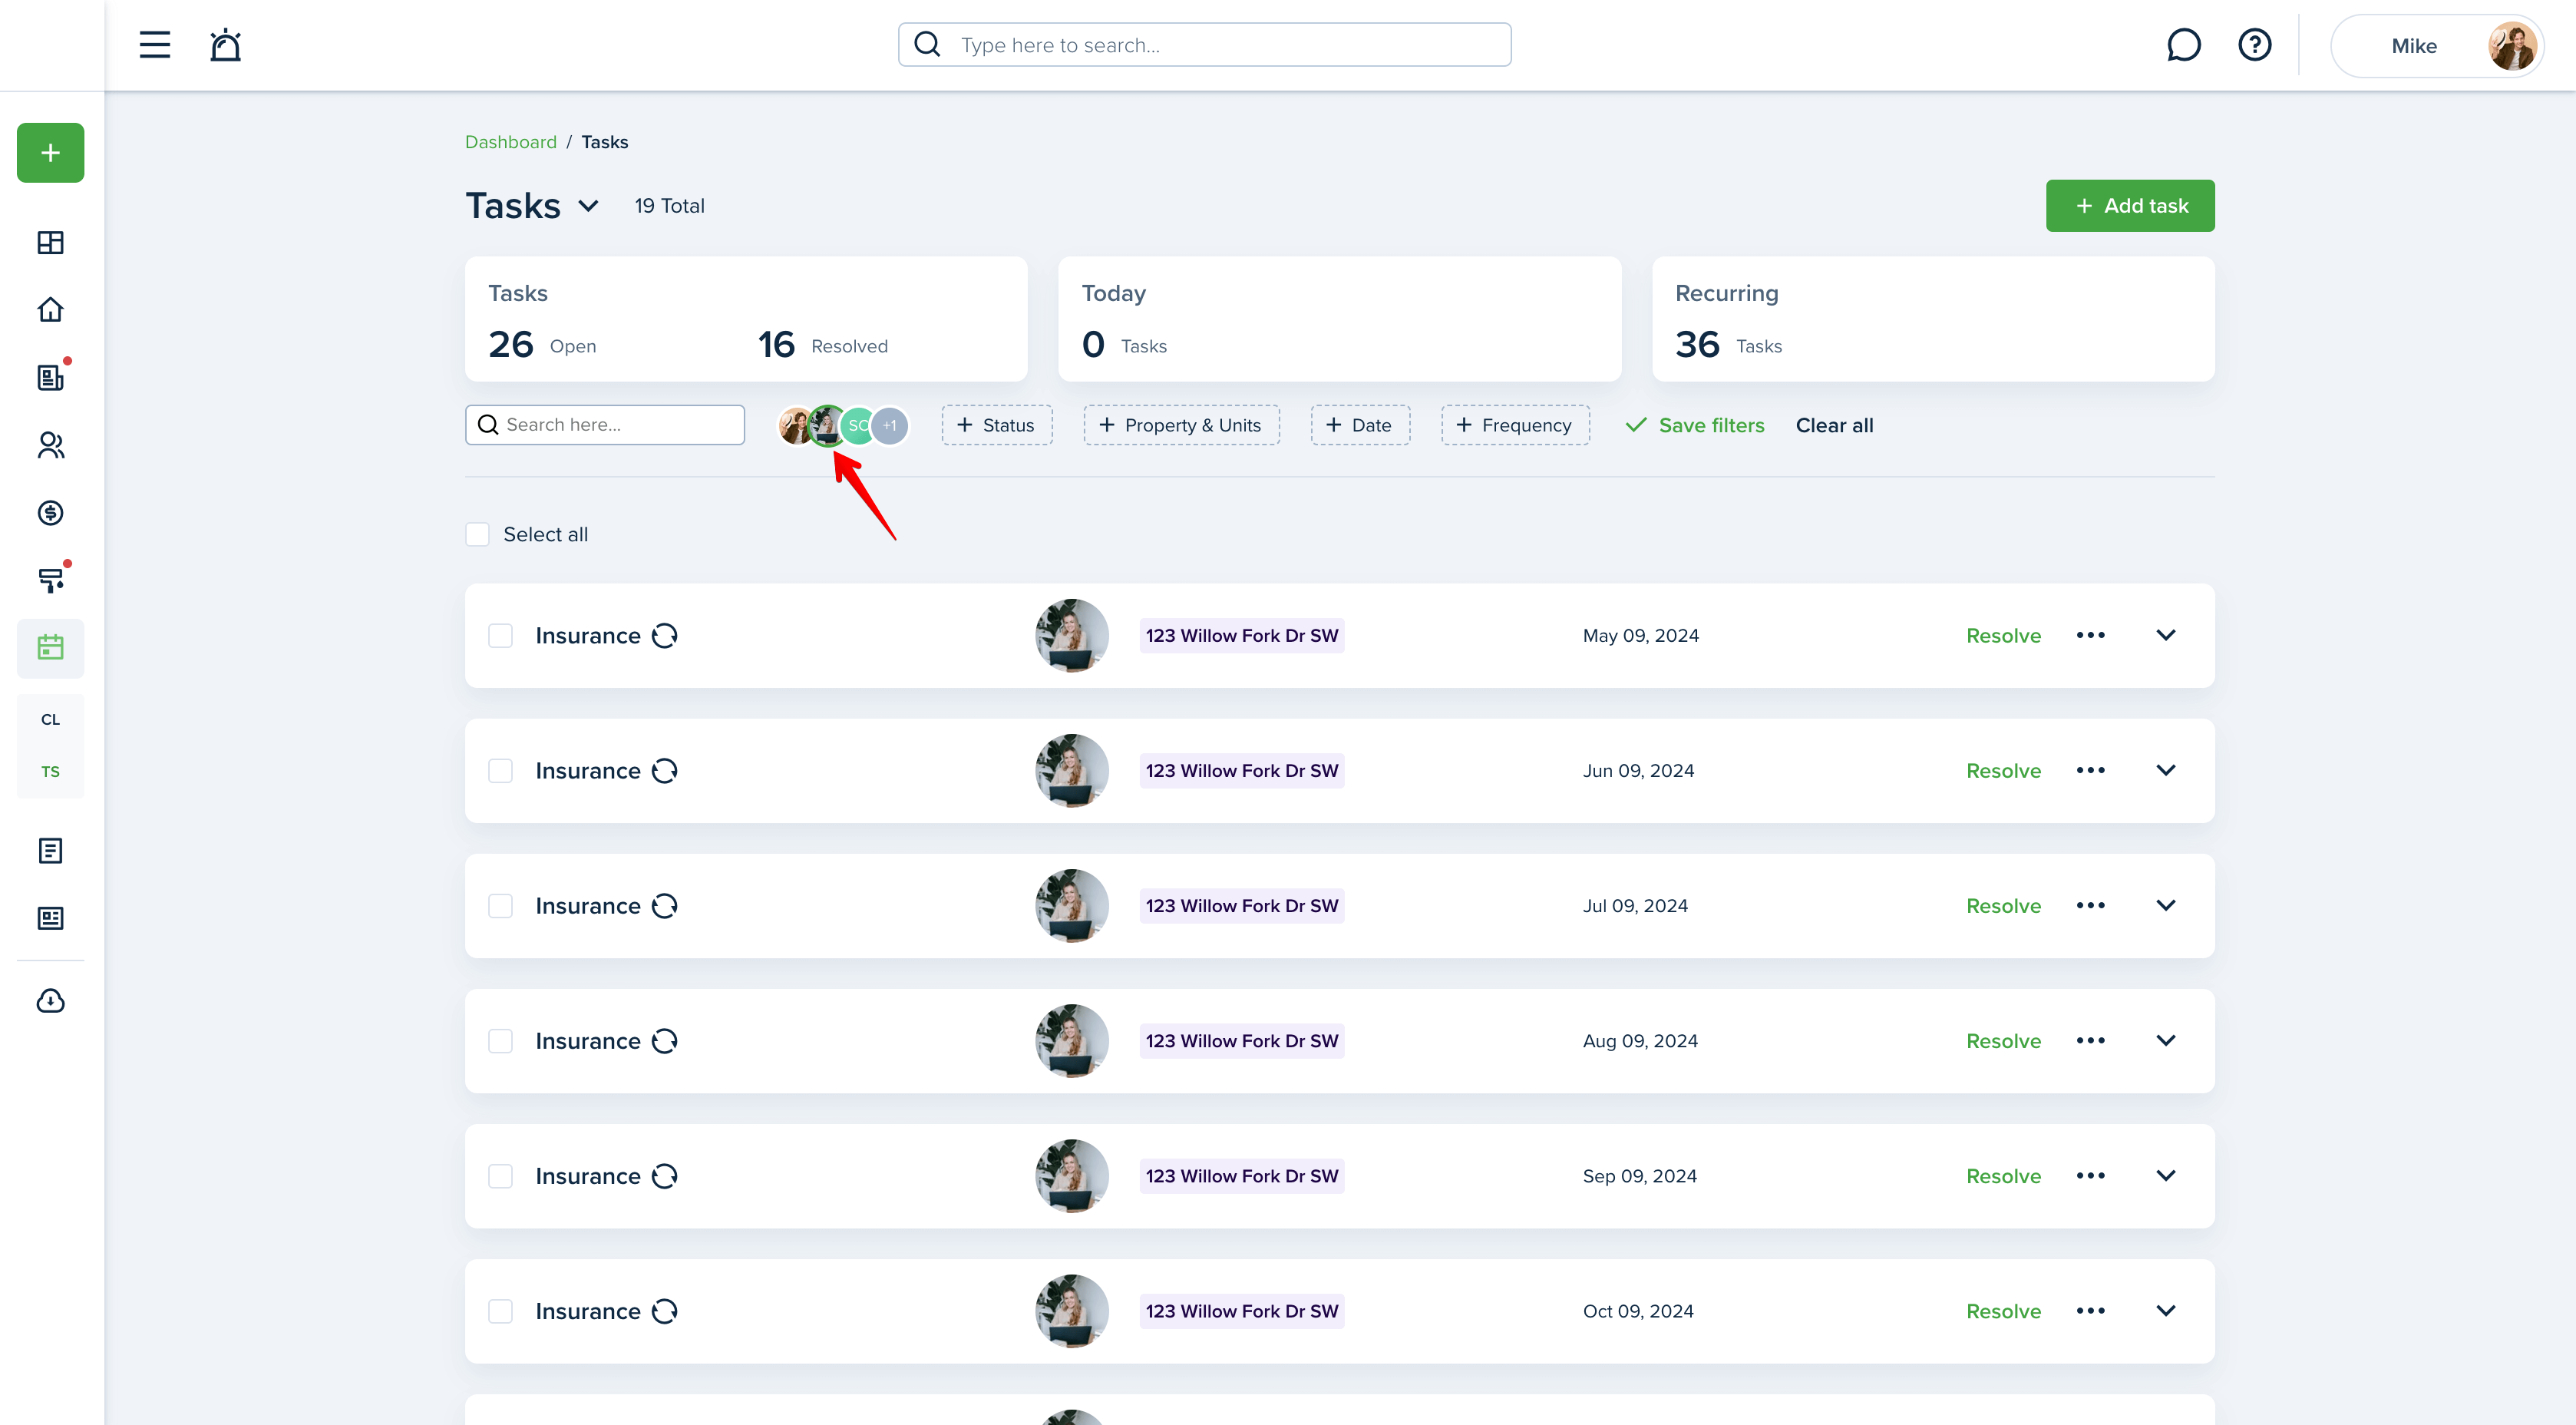Open the cloud download icon in sidebar
Screen dimensions: 2576x1425
(51, 1001)
